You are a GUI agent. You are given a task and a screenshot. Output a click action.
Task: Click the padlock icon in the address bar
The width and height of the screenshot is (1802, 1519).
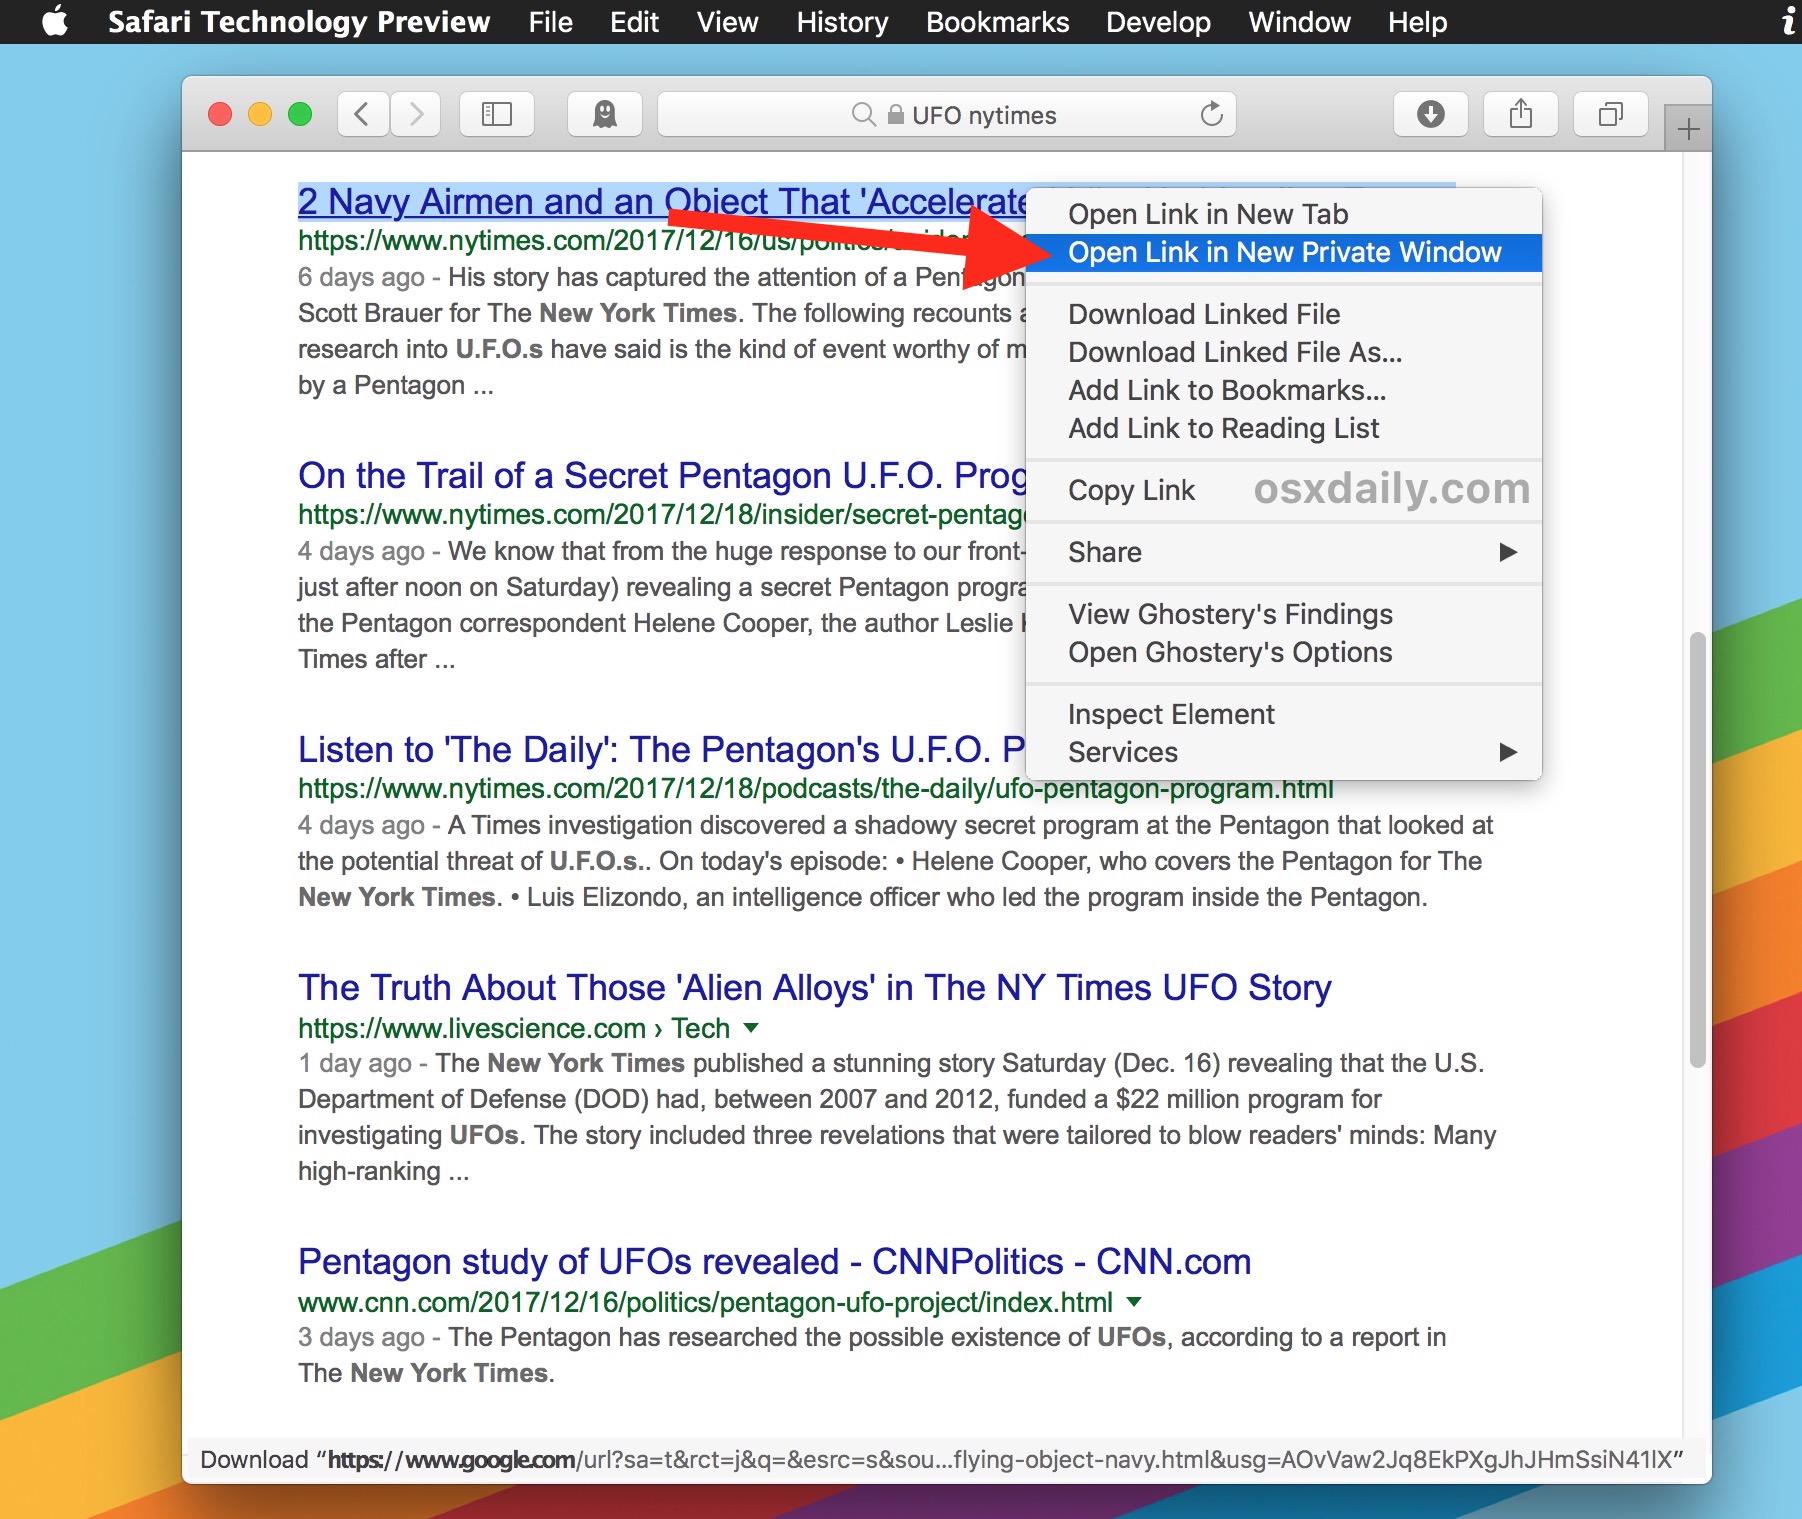pyautogui.click(x=896, y=115)
